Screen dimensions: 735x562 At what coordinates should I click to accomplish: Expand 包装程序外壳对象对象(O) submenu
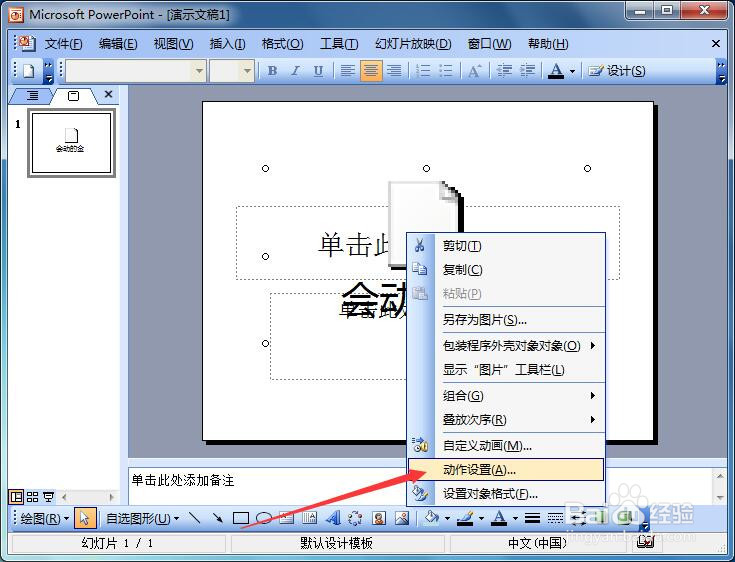506,346
